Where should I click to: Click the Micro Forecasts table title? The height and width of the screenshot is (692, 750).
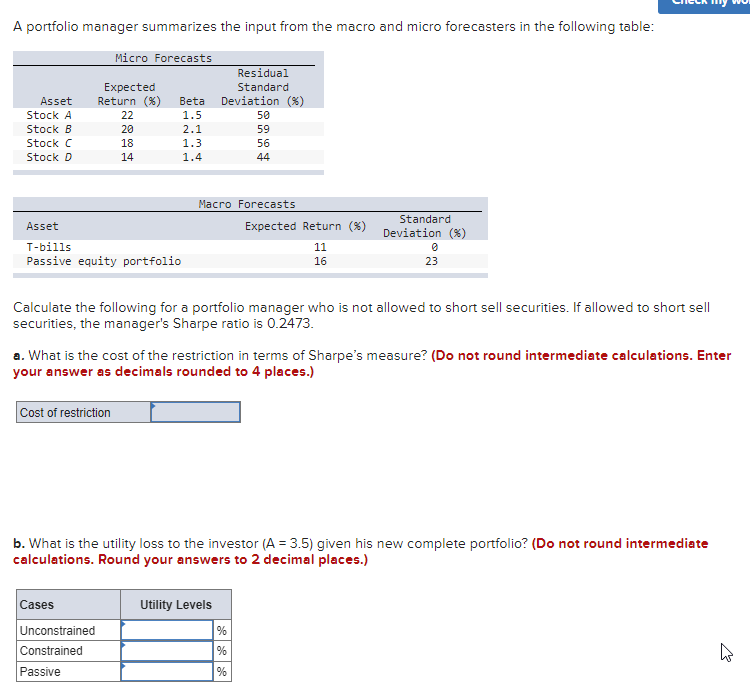pyautogui.click(x=164, y=58)
